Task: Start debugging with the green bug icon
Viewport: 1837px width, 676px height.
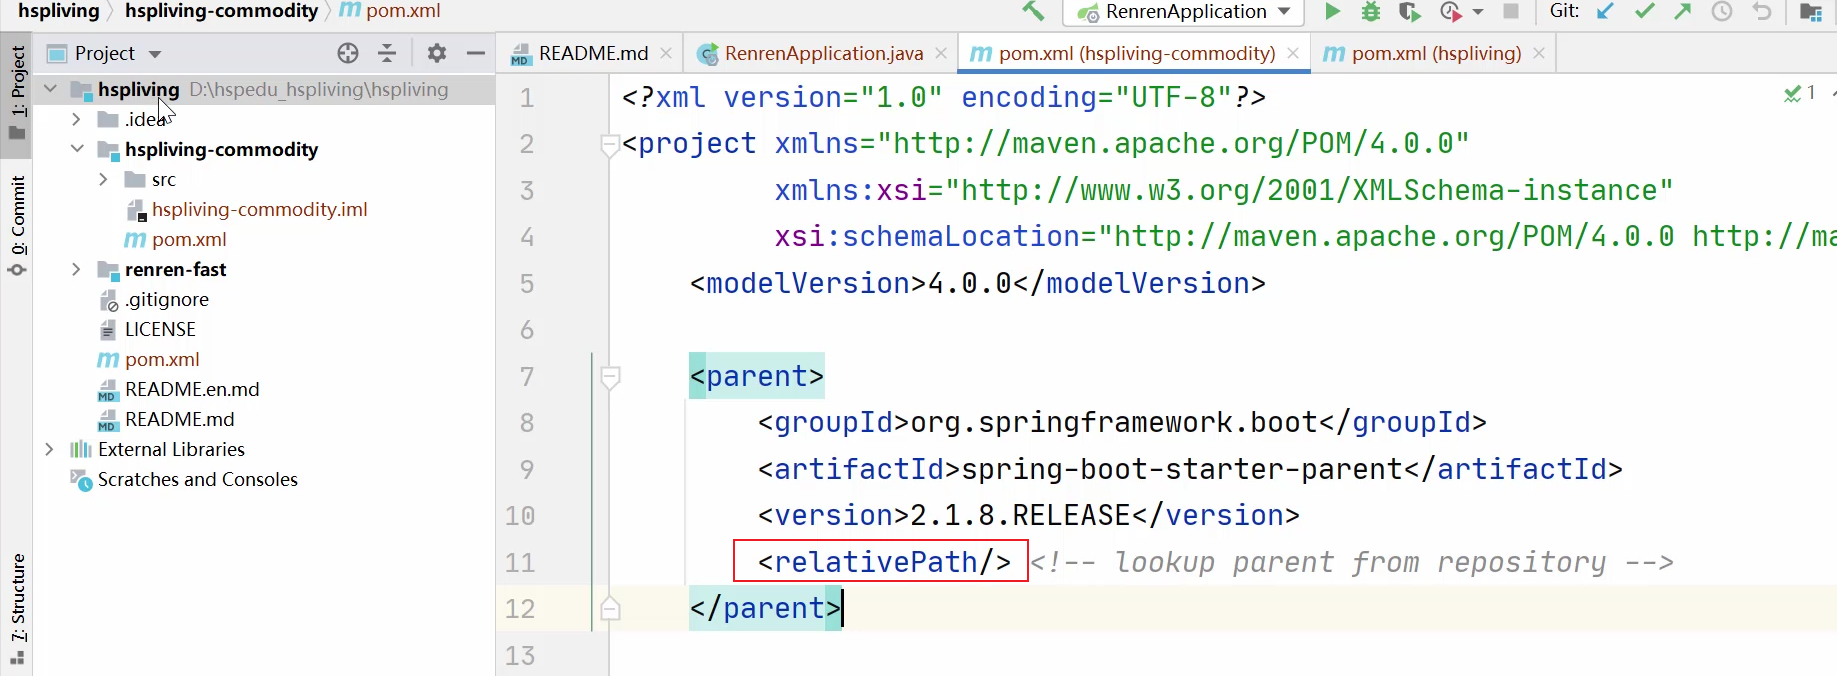Action: click(1371, 12)
